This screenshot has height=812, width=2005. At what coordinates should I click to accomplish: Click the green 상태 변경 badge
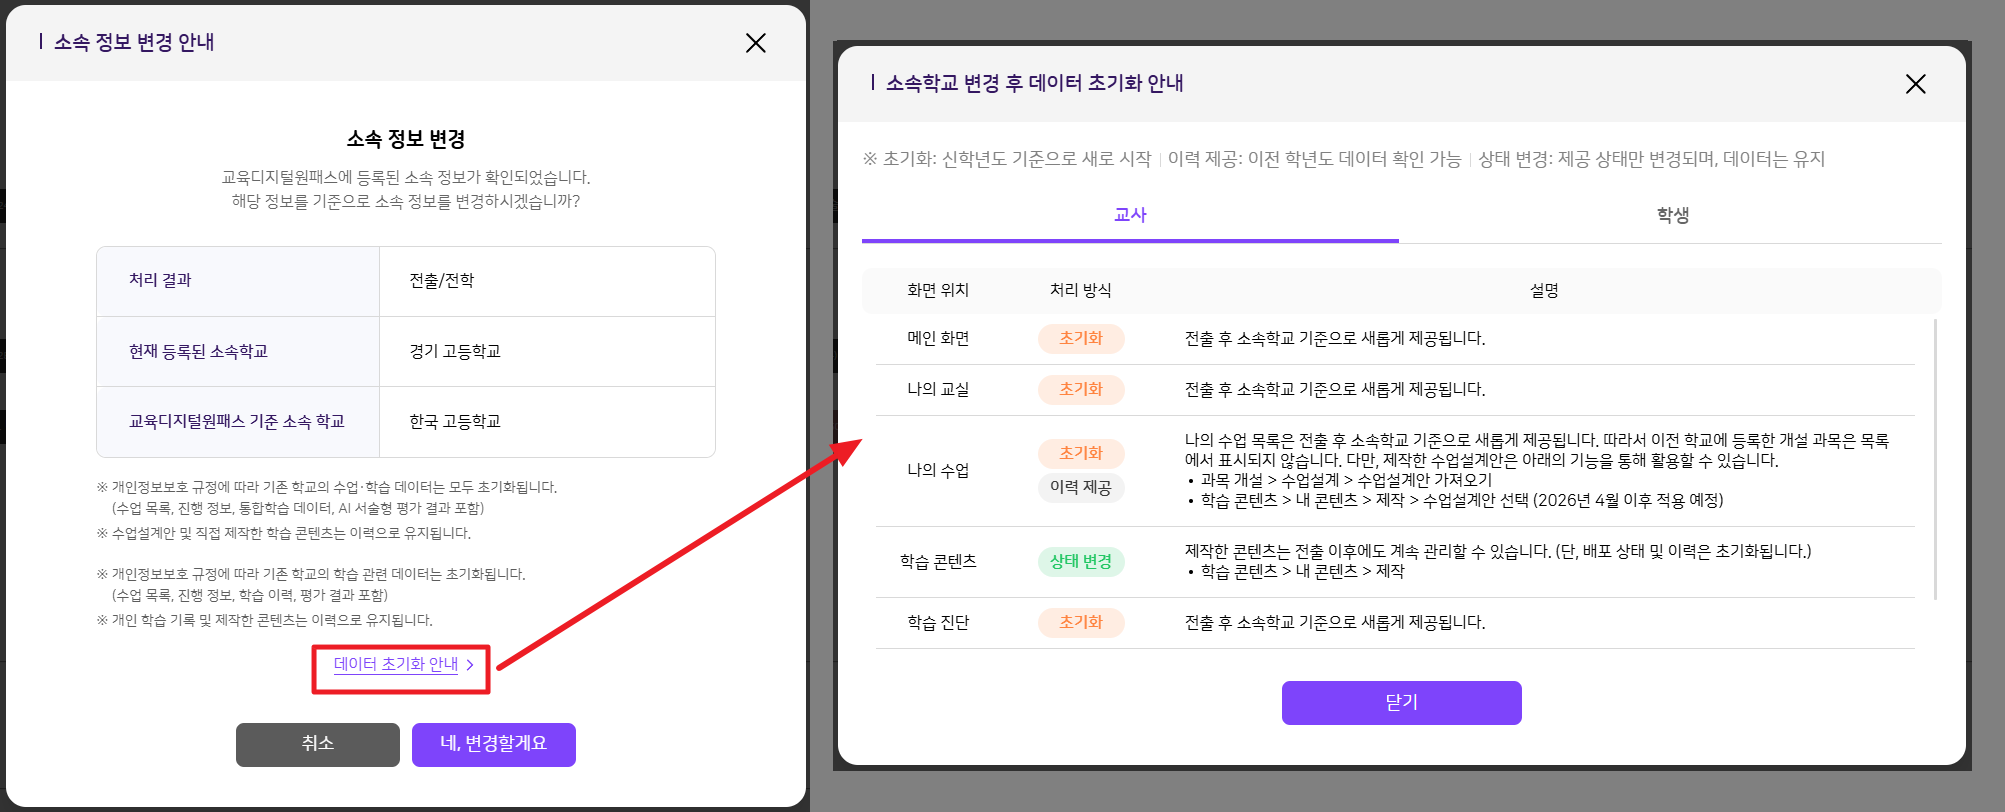1081,562
